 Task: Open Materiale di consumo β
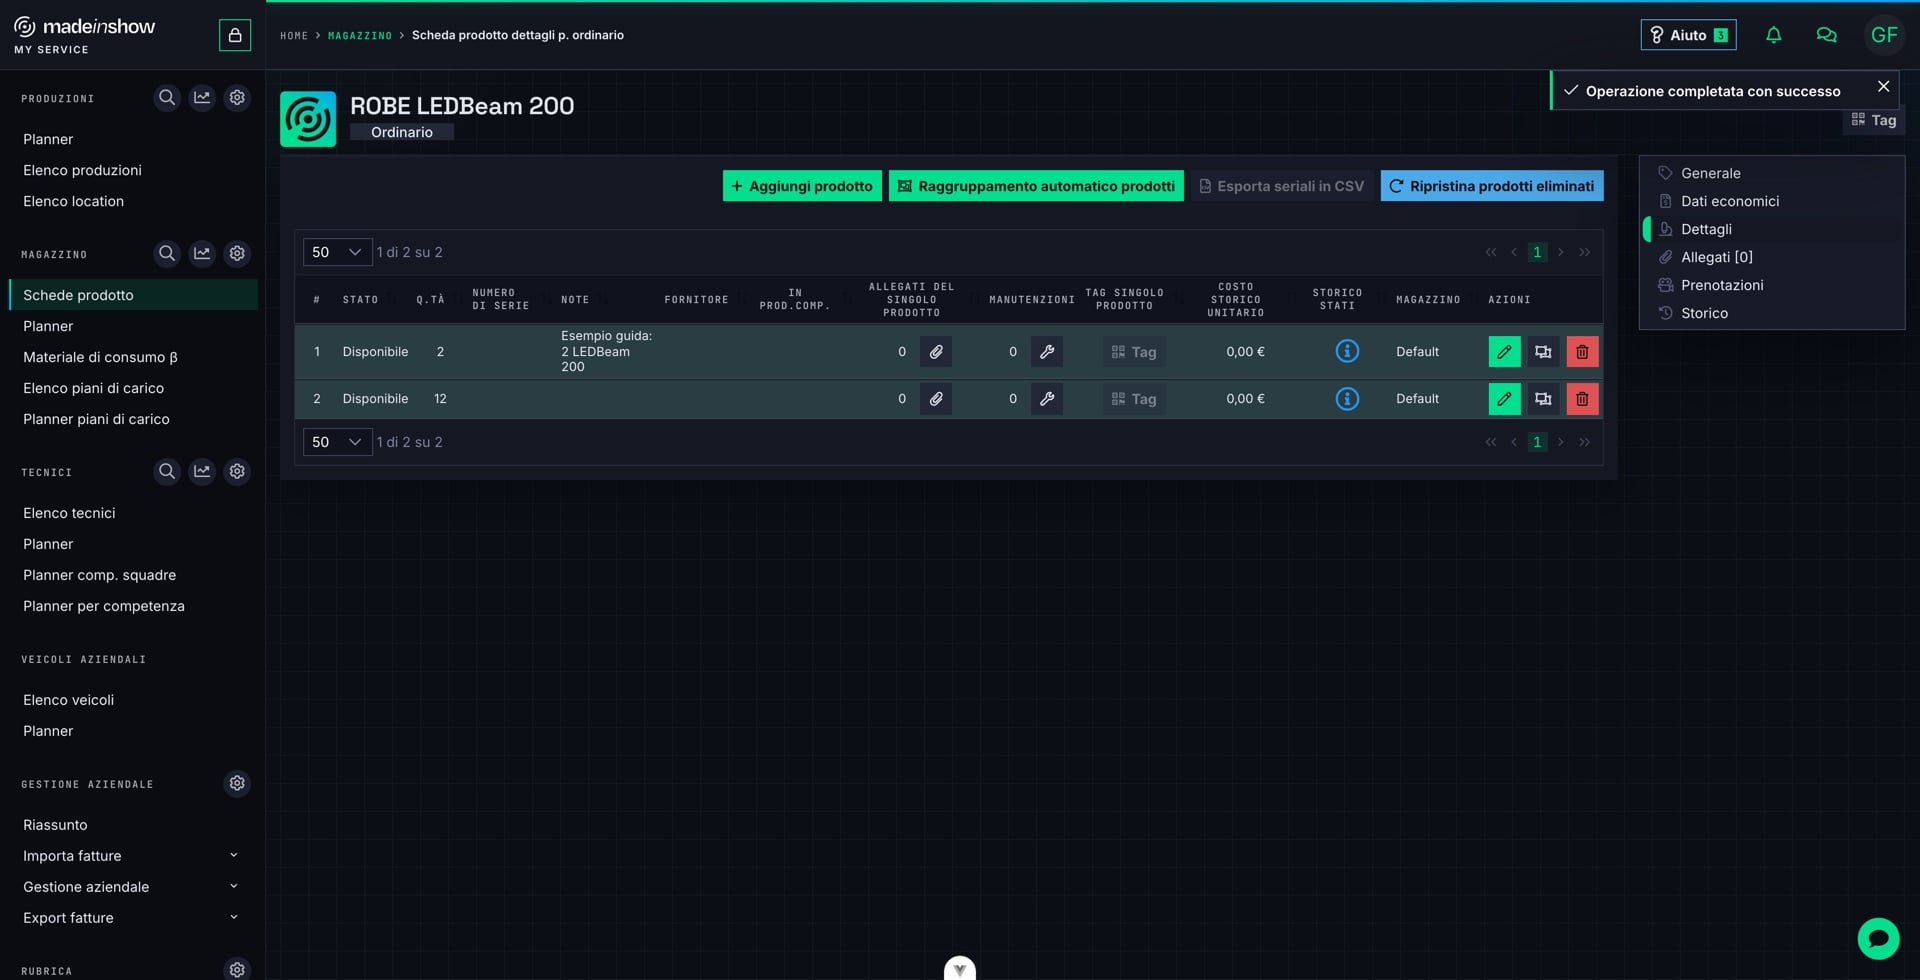pos(100,357)
